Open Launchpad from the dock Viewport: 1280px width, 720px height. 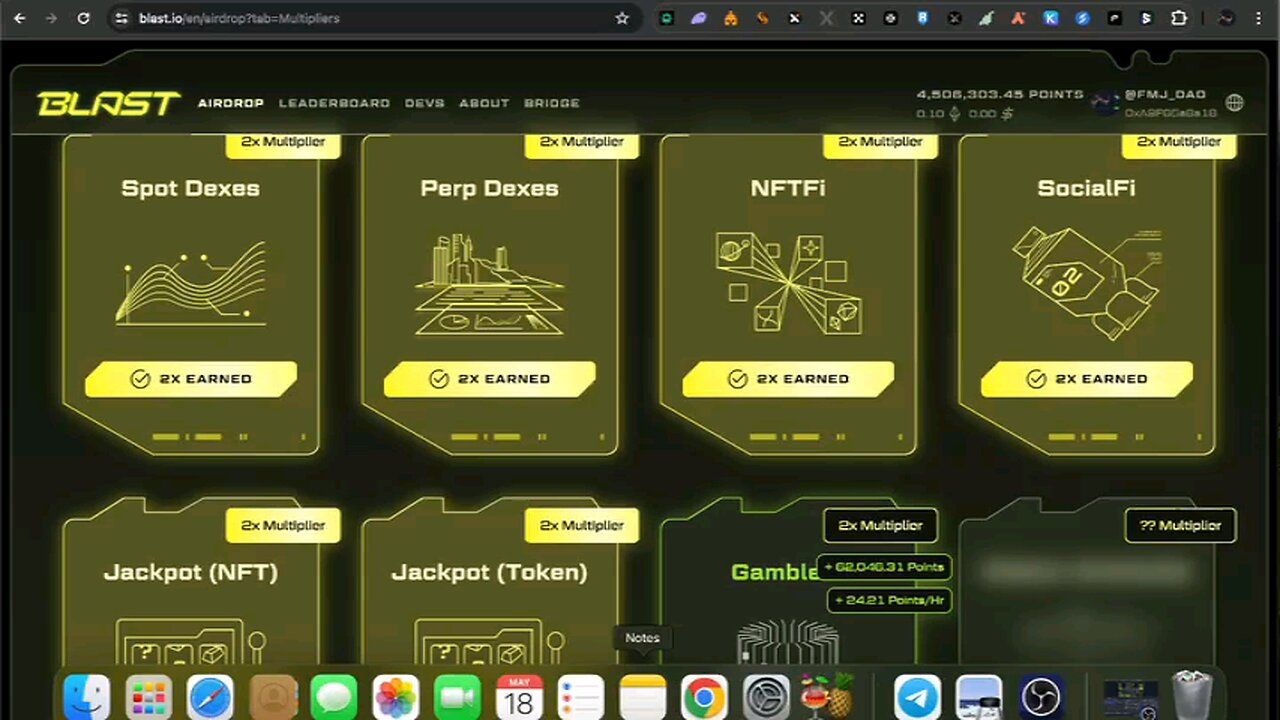click(x=149, y=697)
